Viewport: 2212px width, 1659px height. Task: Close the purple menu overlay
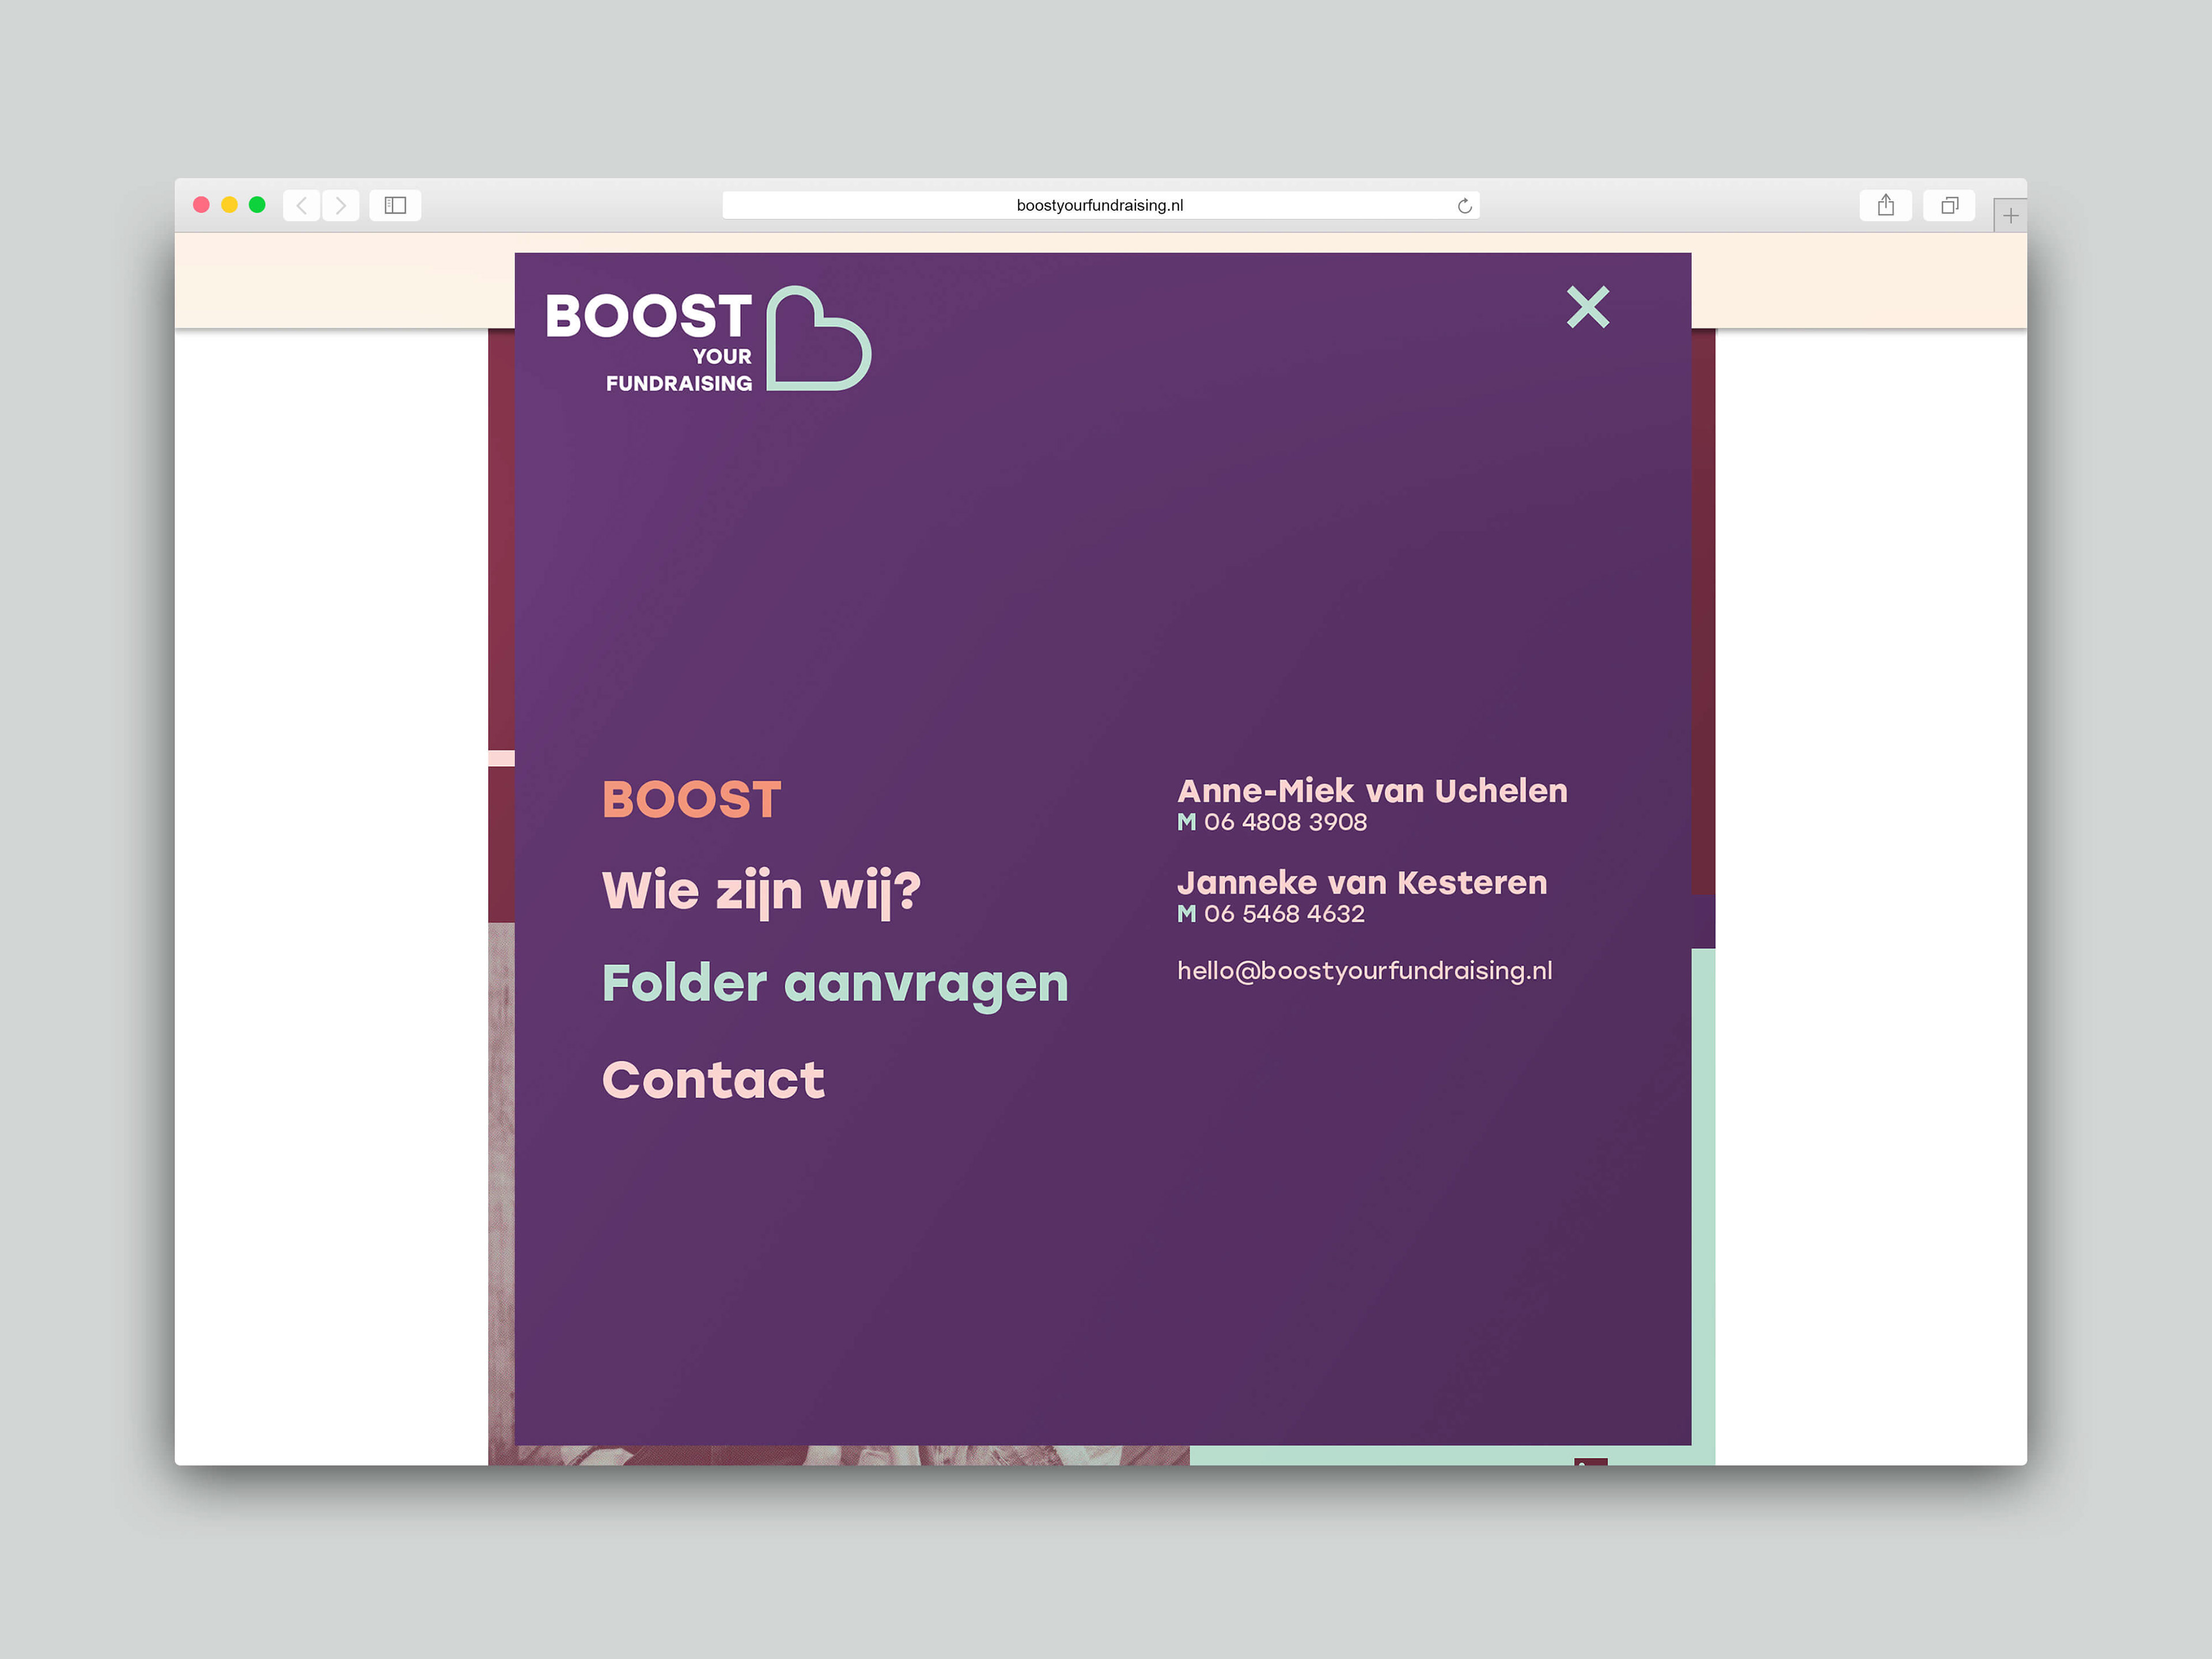(x=1588, y=307)
